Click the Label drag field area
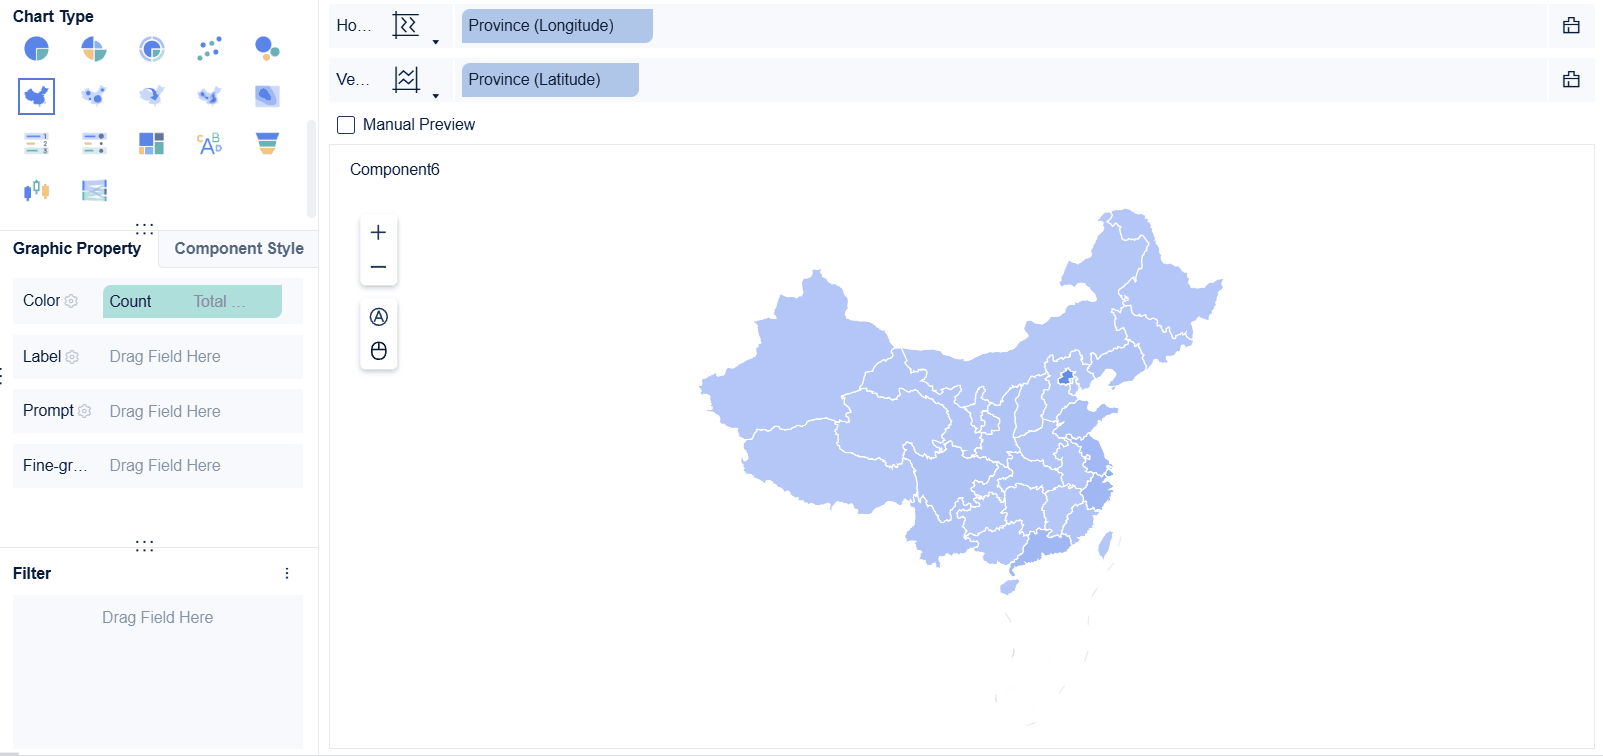Image resolution: width=1603 pixels, height=756 pixels. point(201,357)
